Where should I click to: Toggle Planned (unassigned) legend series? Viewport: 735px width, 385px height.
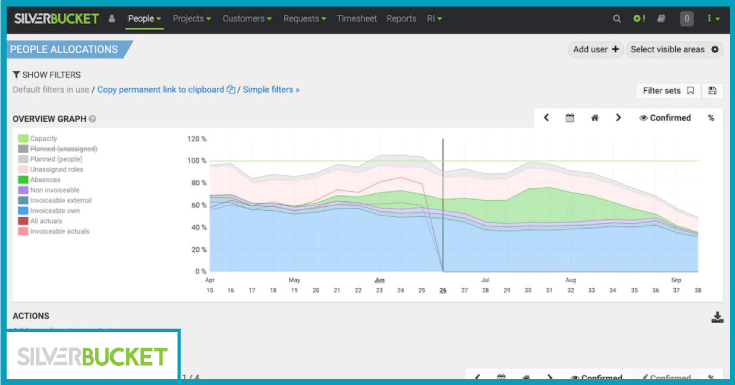58,149
